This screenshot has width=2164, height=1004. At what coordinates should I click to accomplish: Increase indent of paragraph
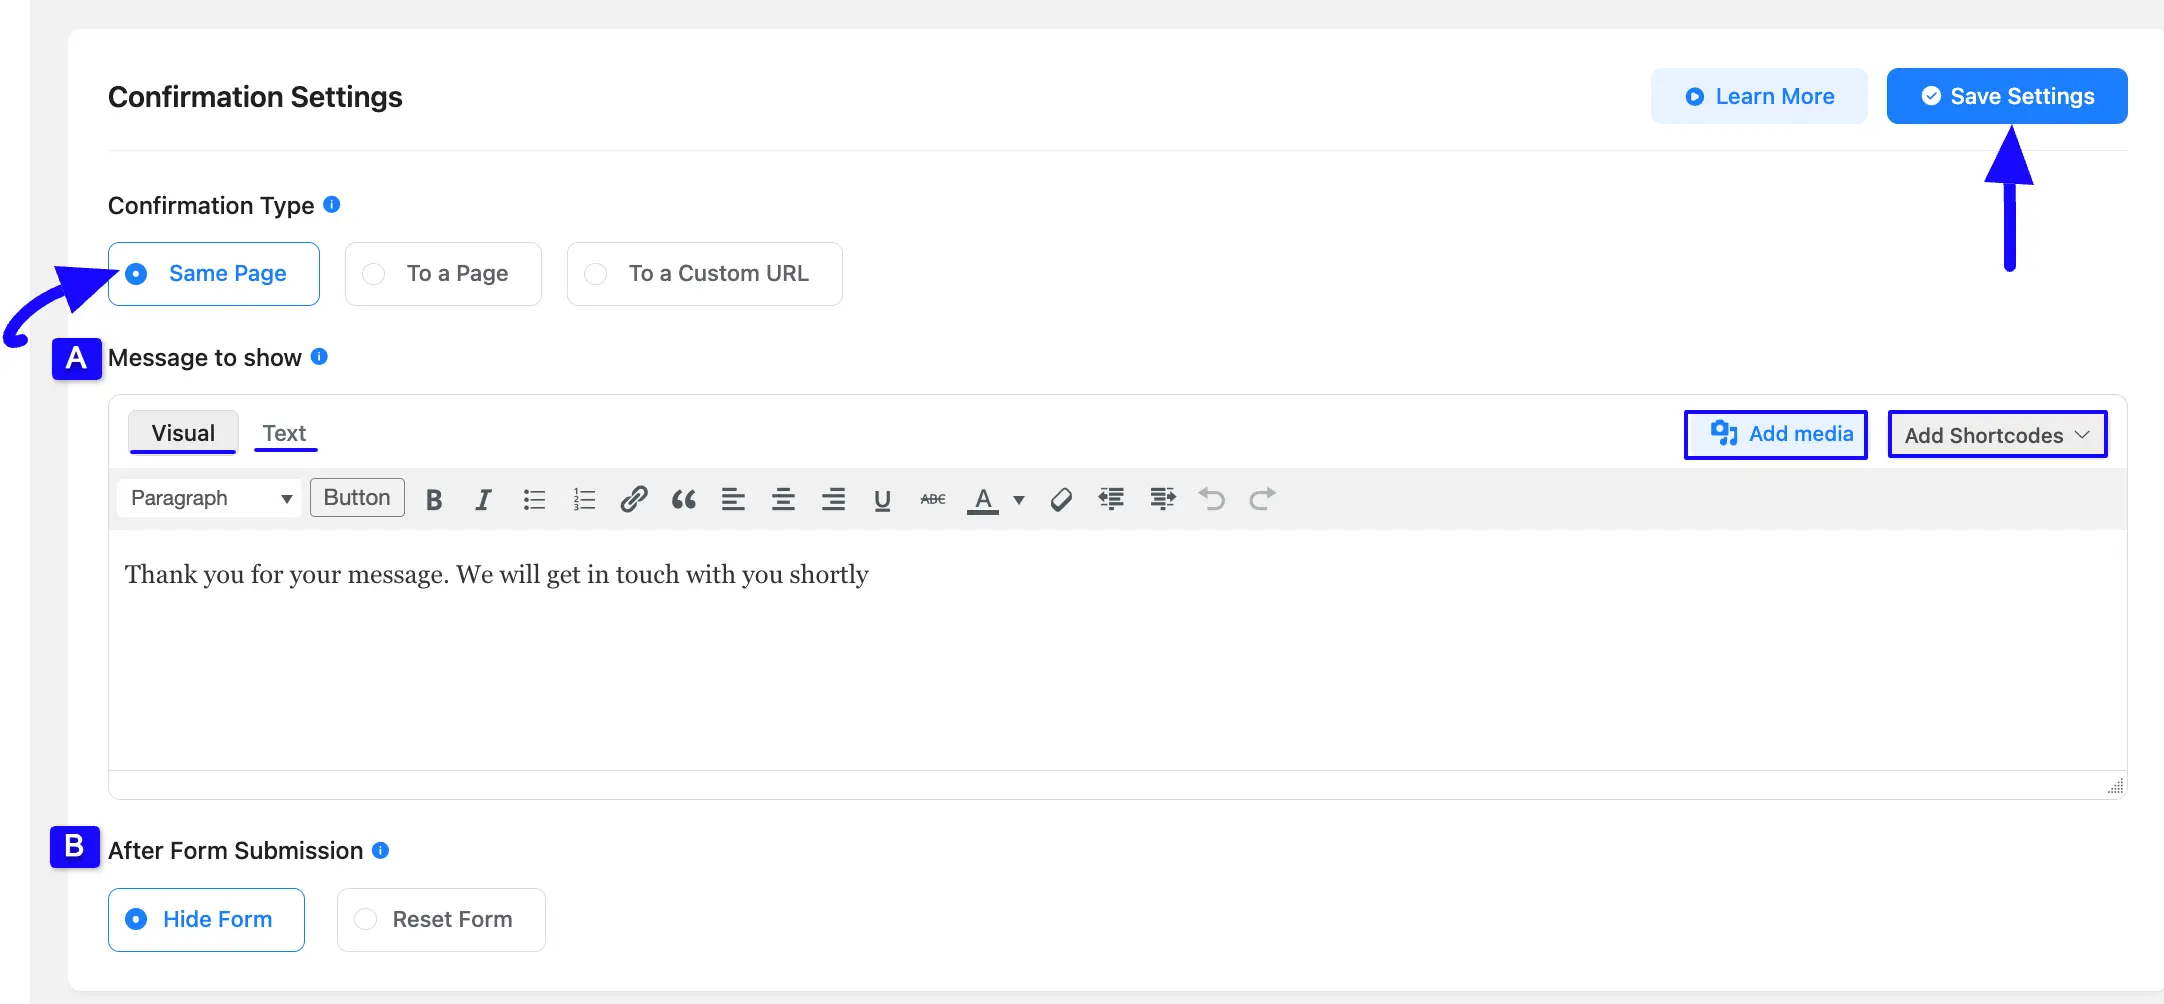tap(1162, 499)
